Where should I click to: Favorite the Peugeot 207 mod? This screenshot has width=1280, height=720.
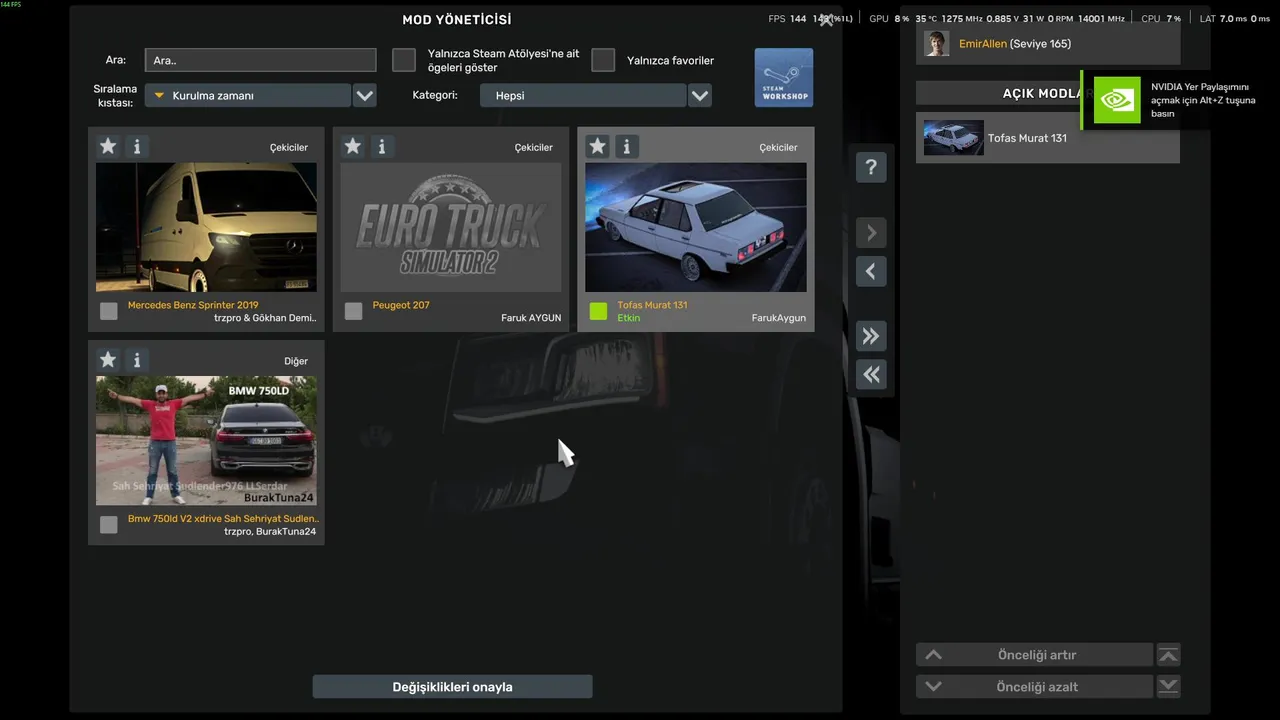[x=353, y=147]
